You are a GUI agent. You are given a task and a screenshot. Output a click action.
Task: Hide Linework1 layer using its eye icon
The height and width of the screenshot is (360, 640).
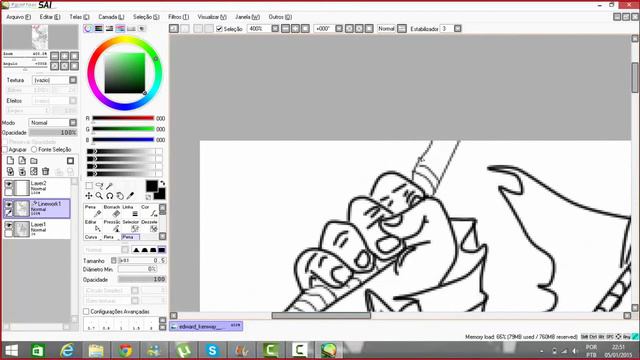[8, 204]
